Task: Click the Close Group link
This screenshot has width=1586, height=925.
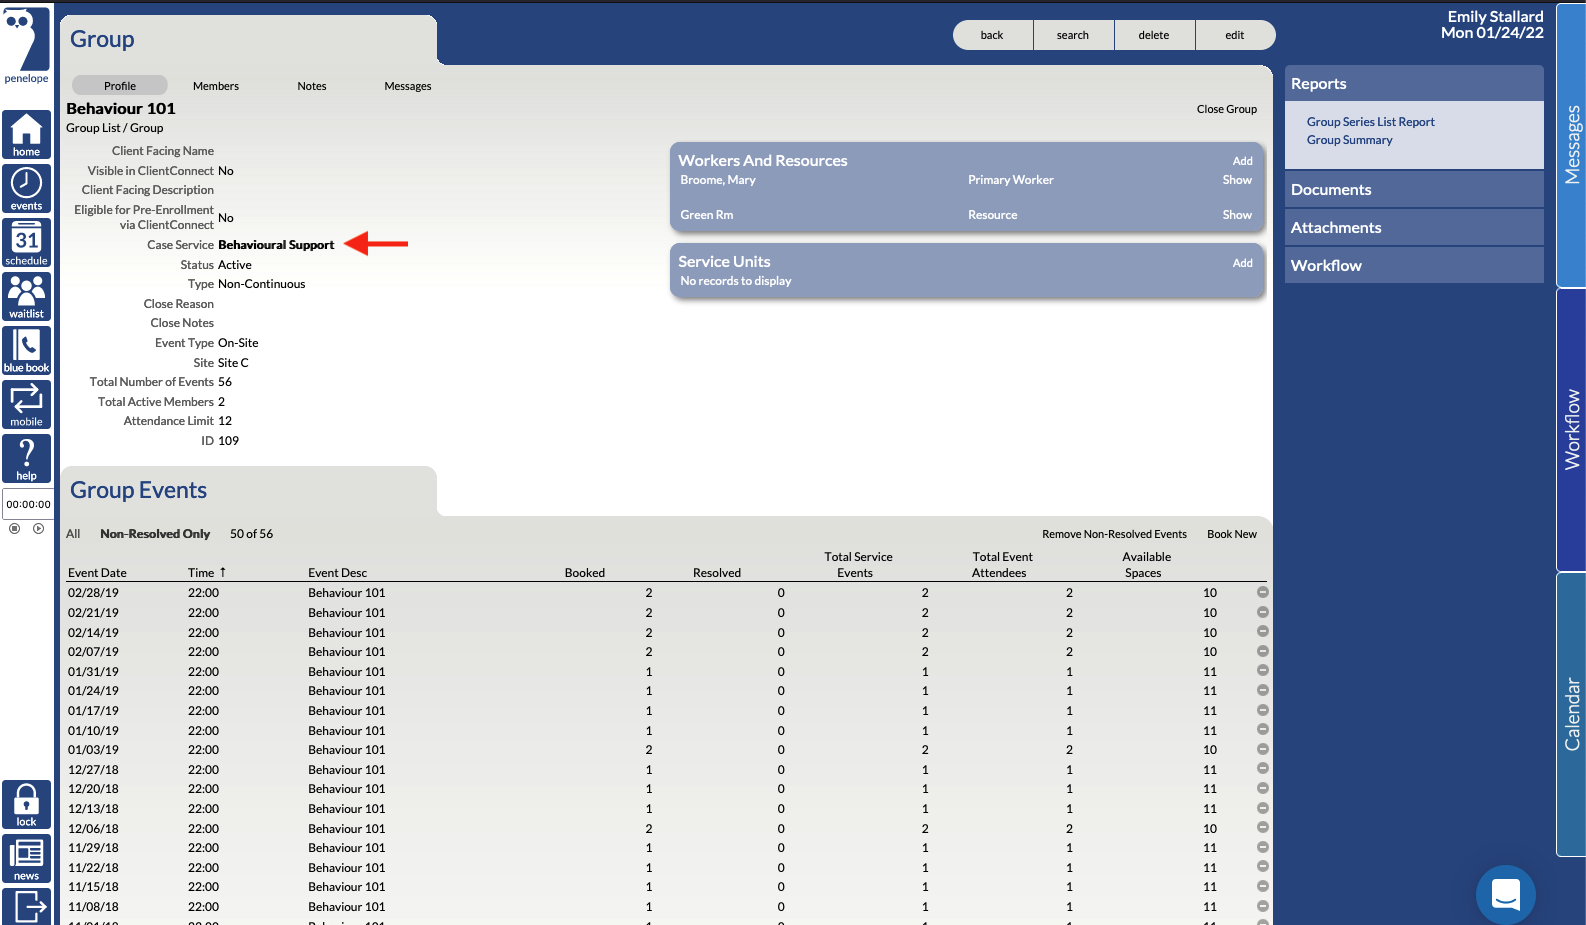Action: tap(1227, 109)
